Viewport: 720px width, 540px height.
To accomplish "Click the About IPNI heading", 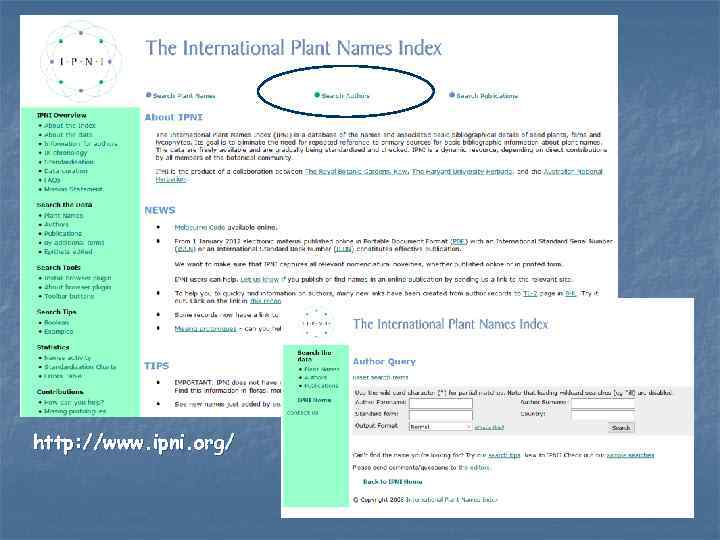I will [x=174, y=117].
